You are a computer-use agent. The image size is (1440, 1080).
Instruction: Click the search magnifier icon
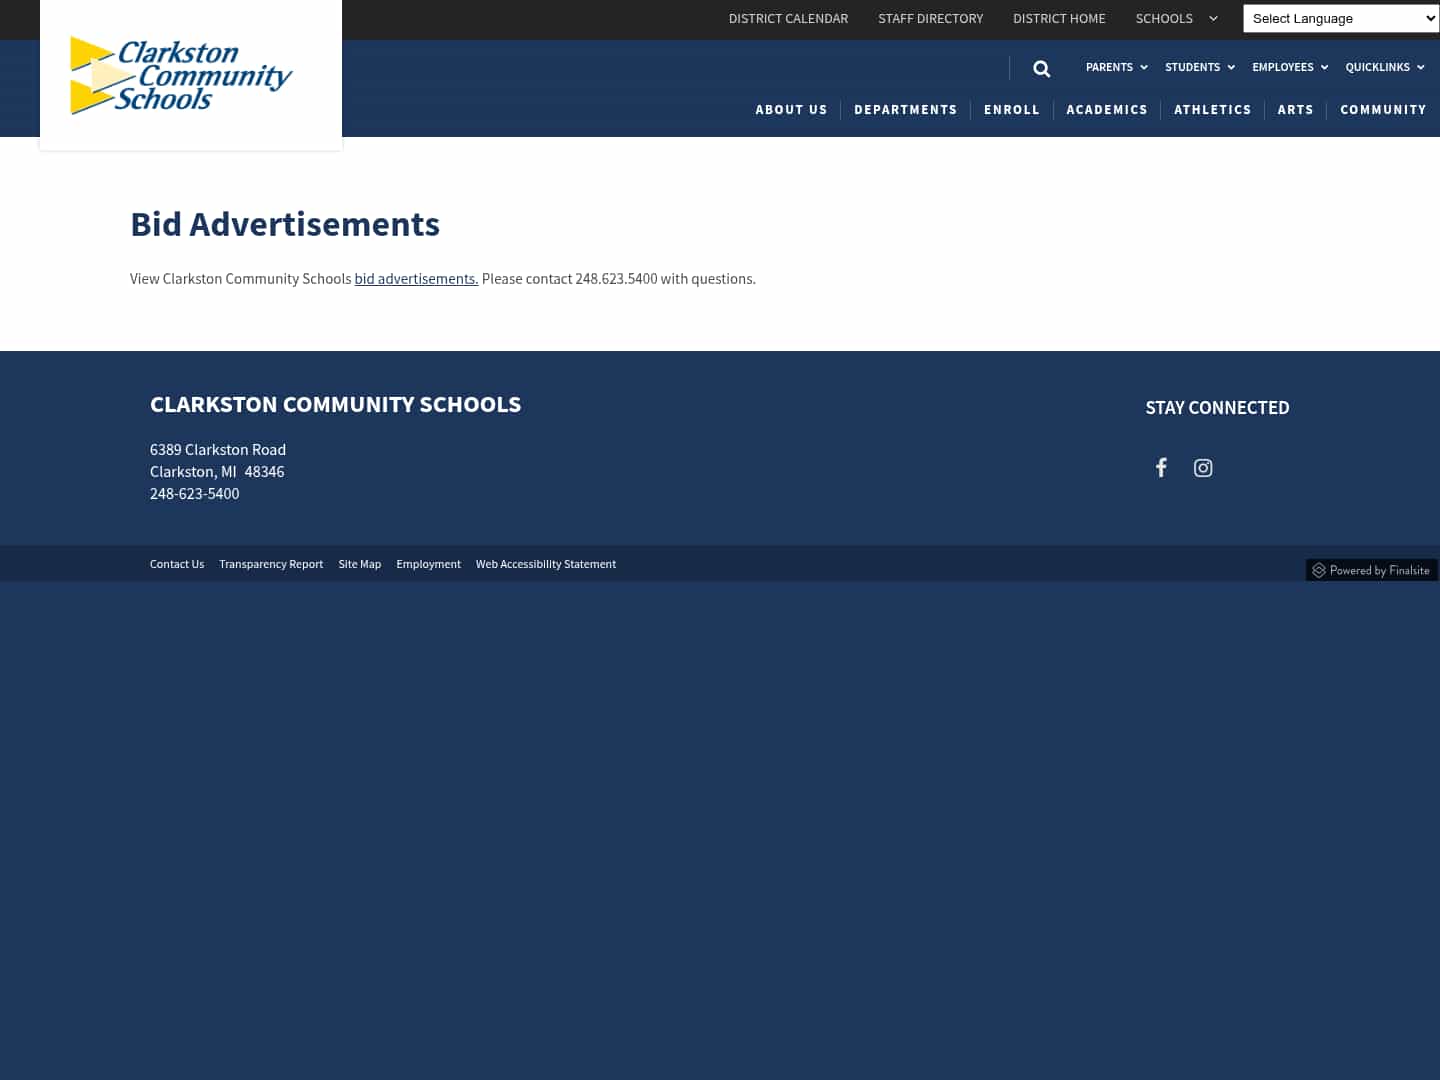click(x=1041, y=68)
